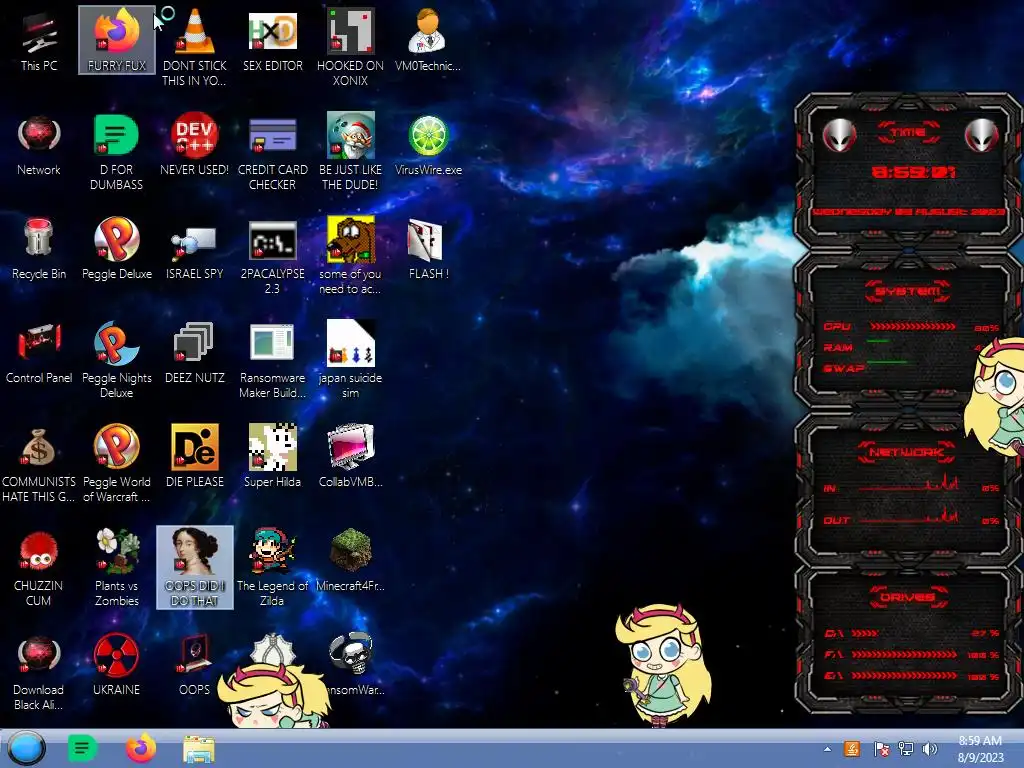1024x768 pixels.
Task: Open Peggle World of Warcraft icon
Action: click(x=116, y=464)
